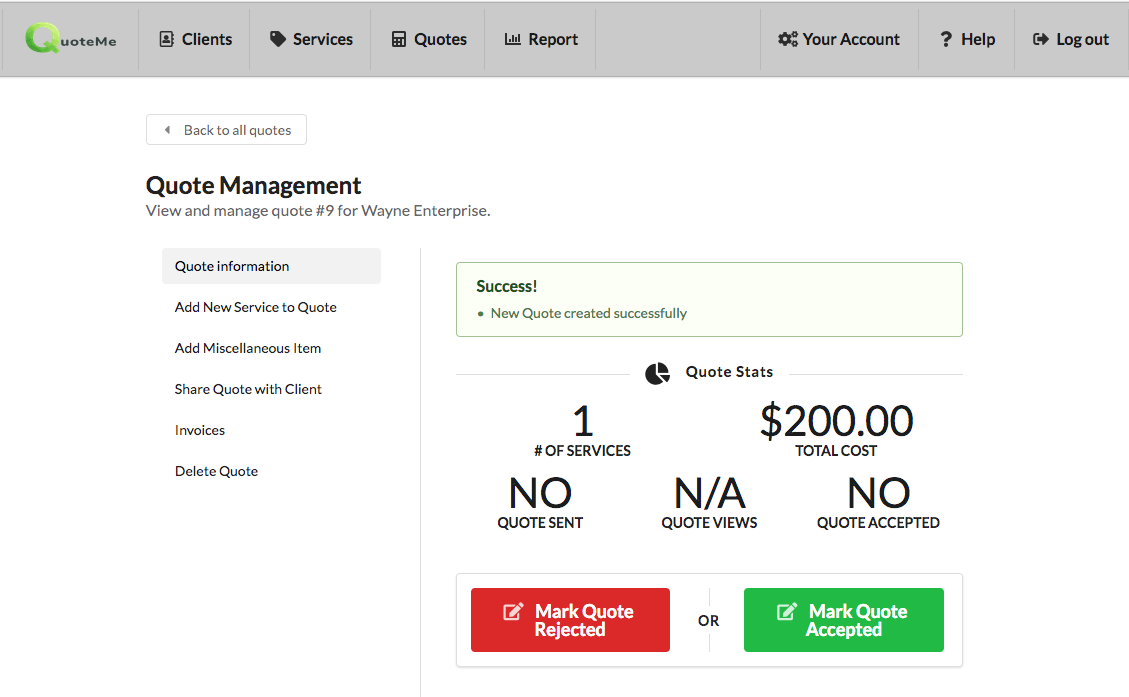Screen dimensions: 1129x697
Task: Open the Services menu
Action: tap(310, 39)
